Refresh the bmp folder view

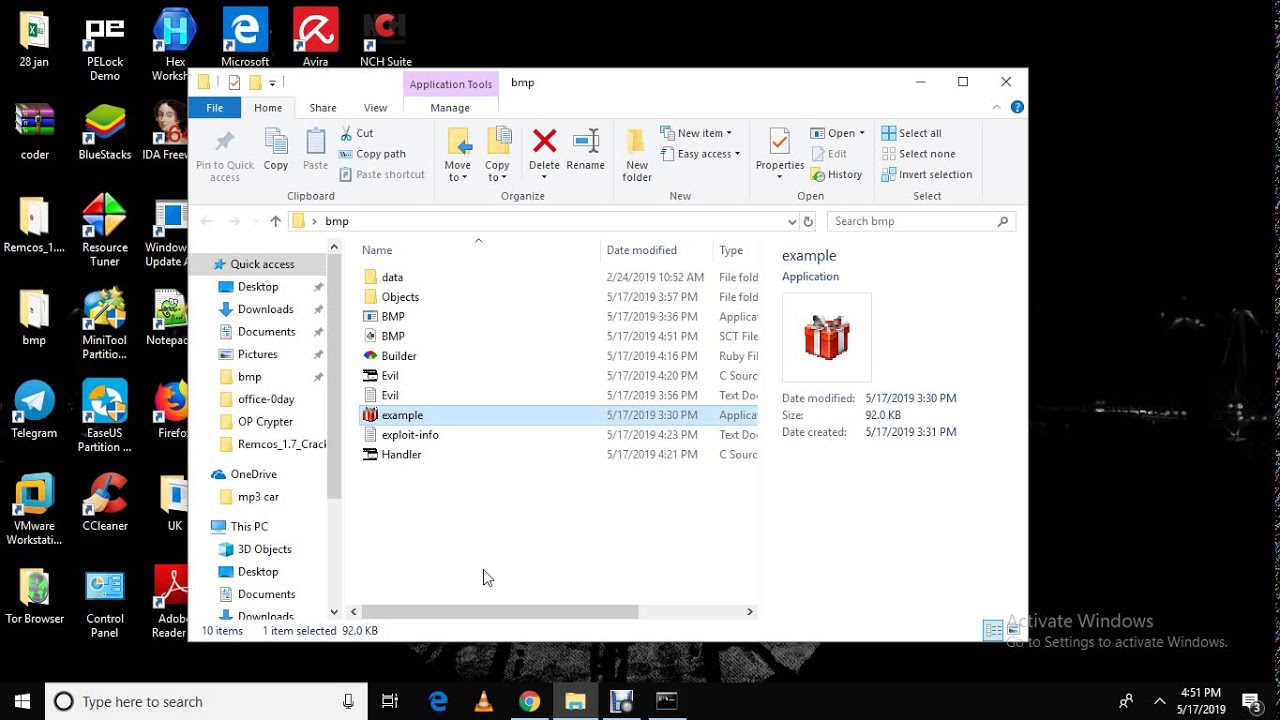pos(808,221)
